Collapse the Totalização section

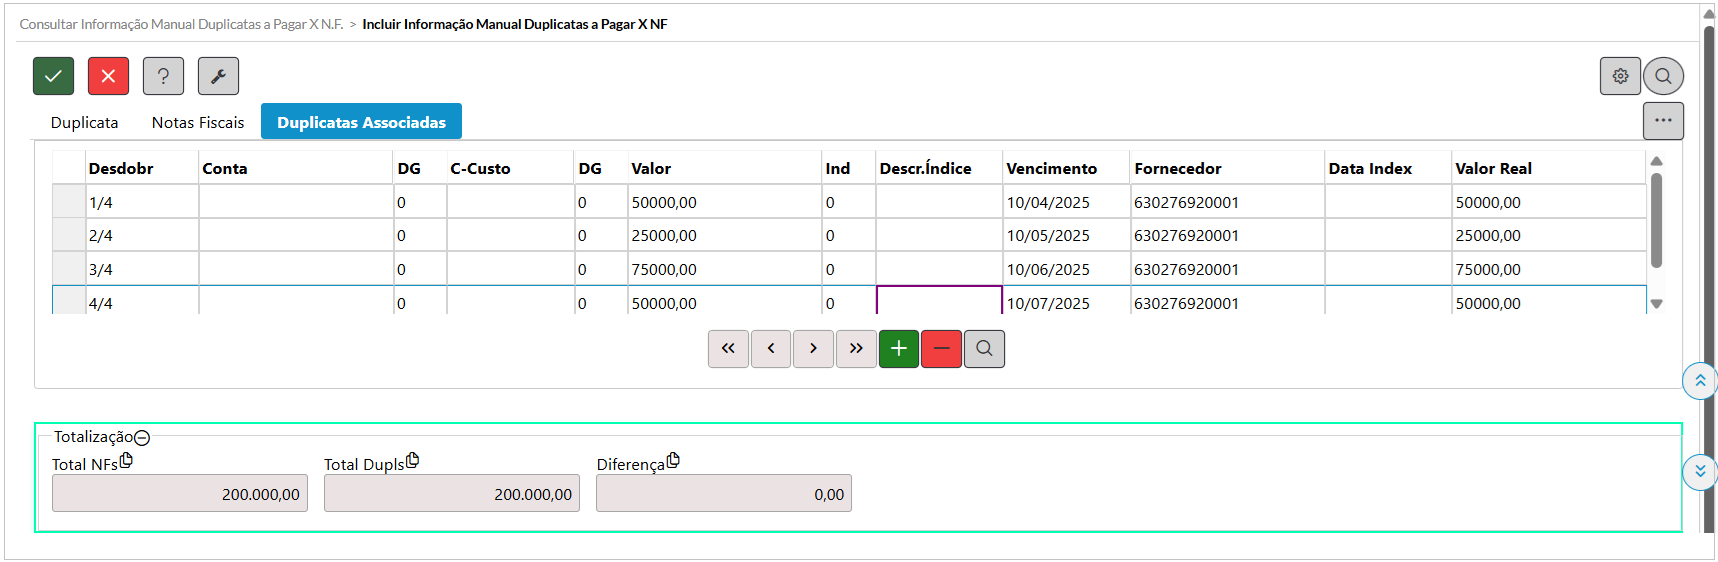click(142, 438)
